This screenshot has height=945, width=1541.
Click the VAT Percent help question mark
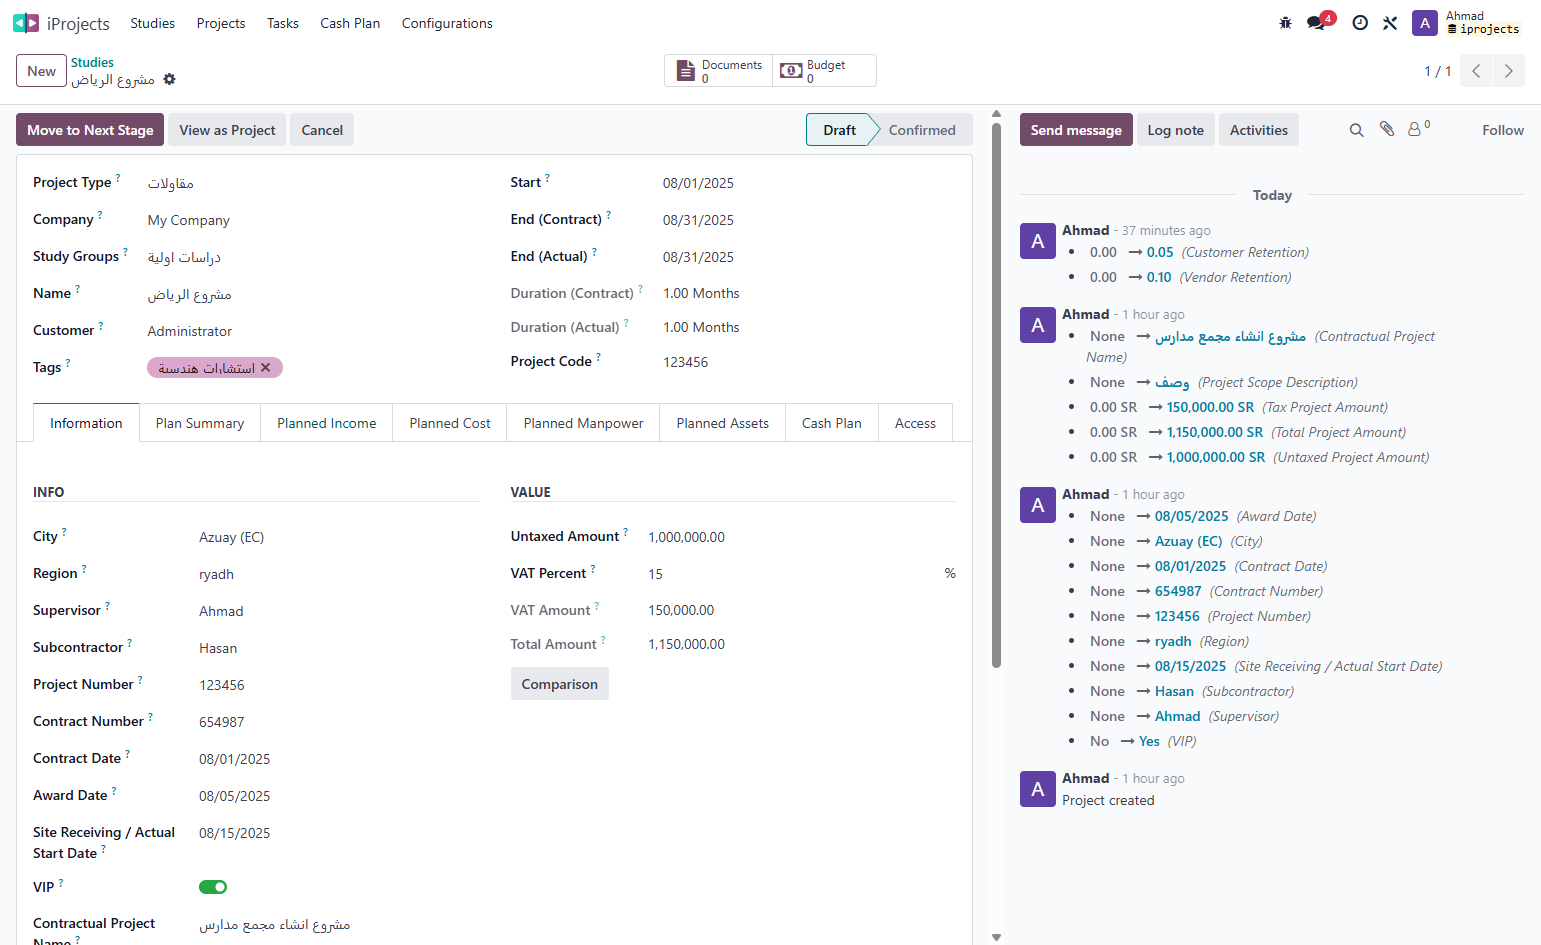(593, 569)
